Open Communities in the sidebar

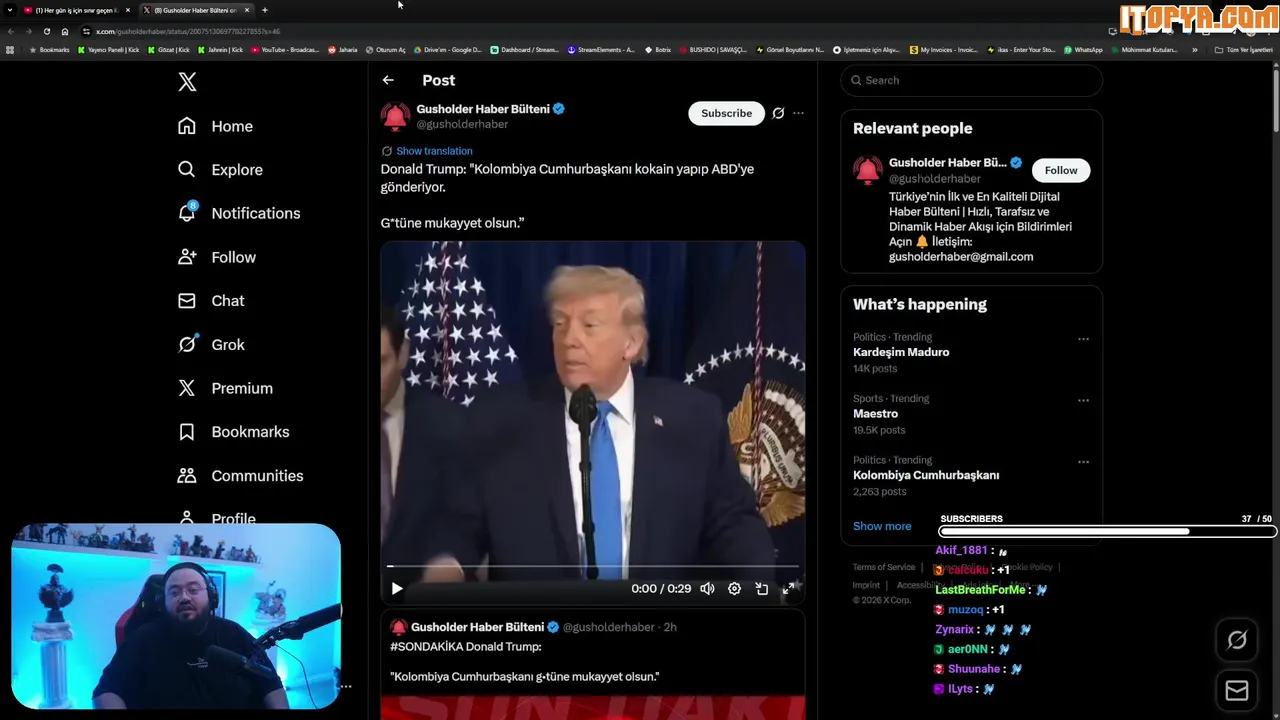(x=240, y=476)
